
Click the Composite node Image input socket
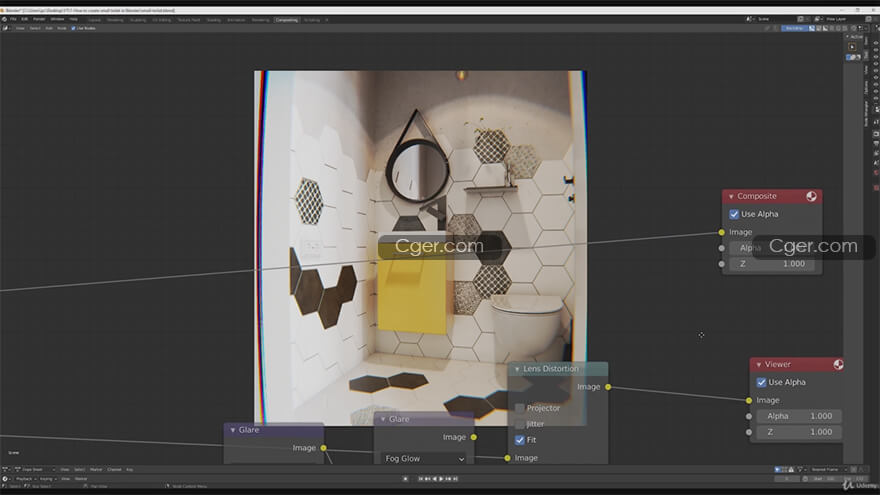pos(722,232)
